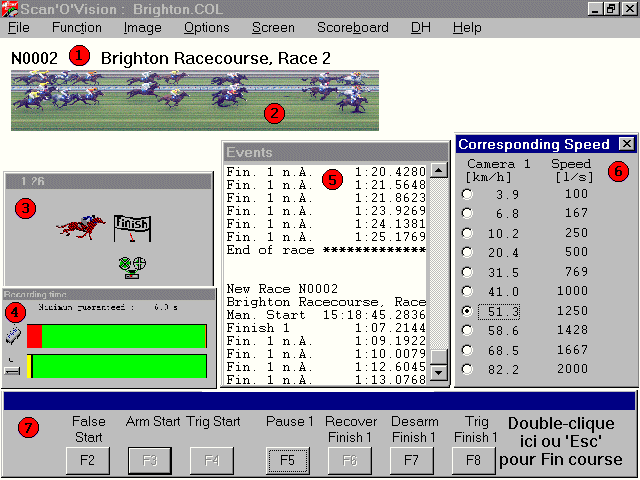Click 'Double-clique ici ou Esc pour Fin course' text
640x480 pixels.
click(561, 442)
